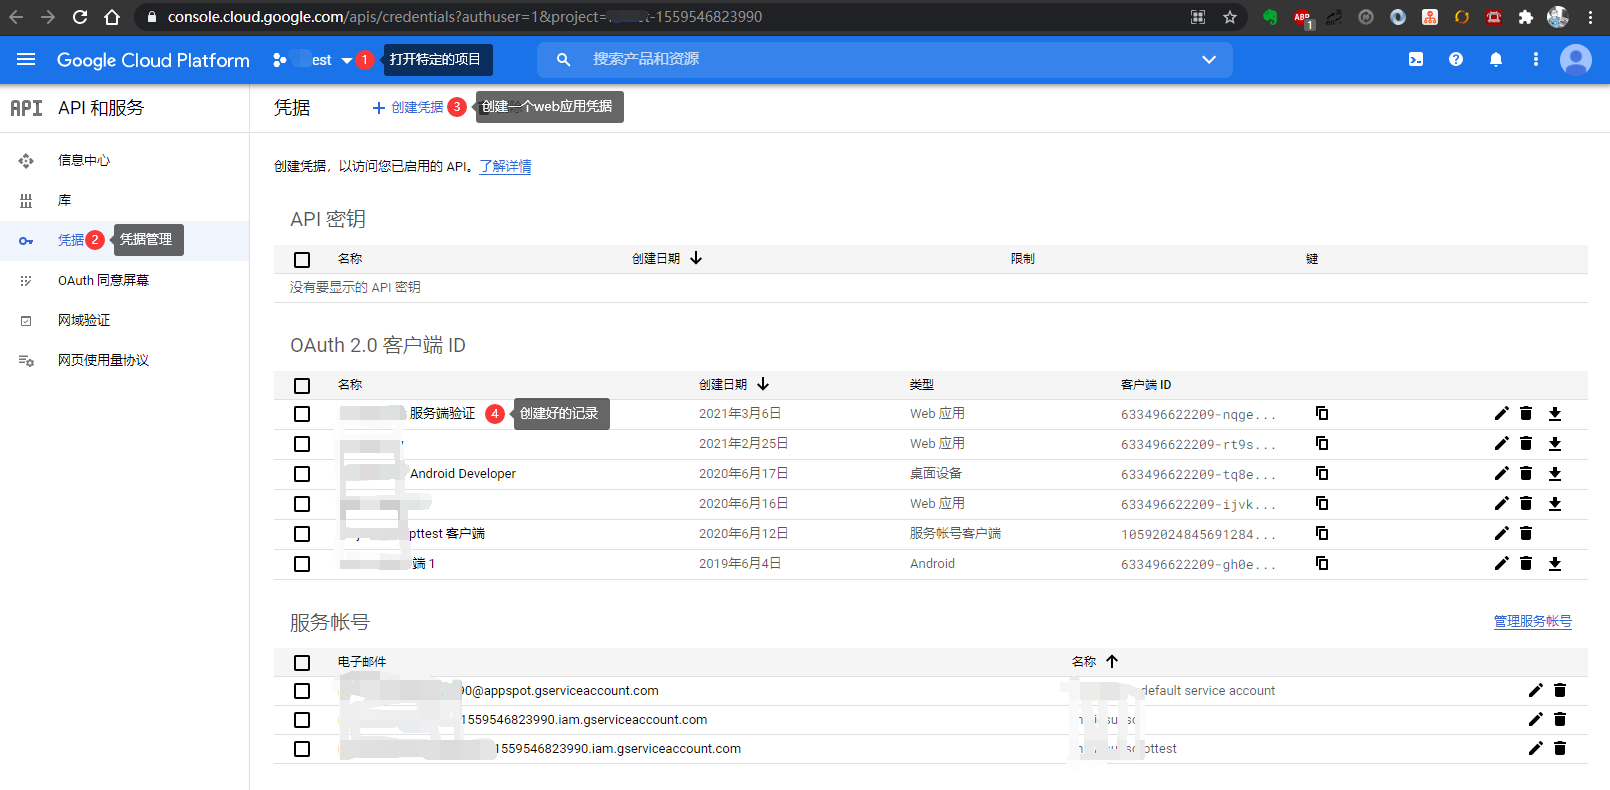The width and height of the screenshot is (1610, 790).
Task: Select all OAuth 2.0 client IDs checkbox
Action: [302, 386]
